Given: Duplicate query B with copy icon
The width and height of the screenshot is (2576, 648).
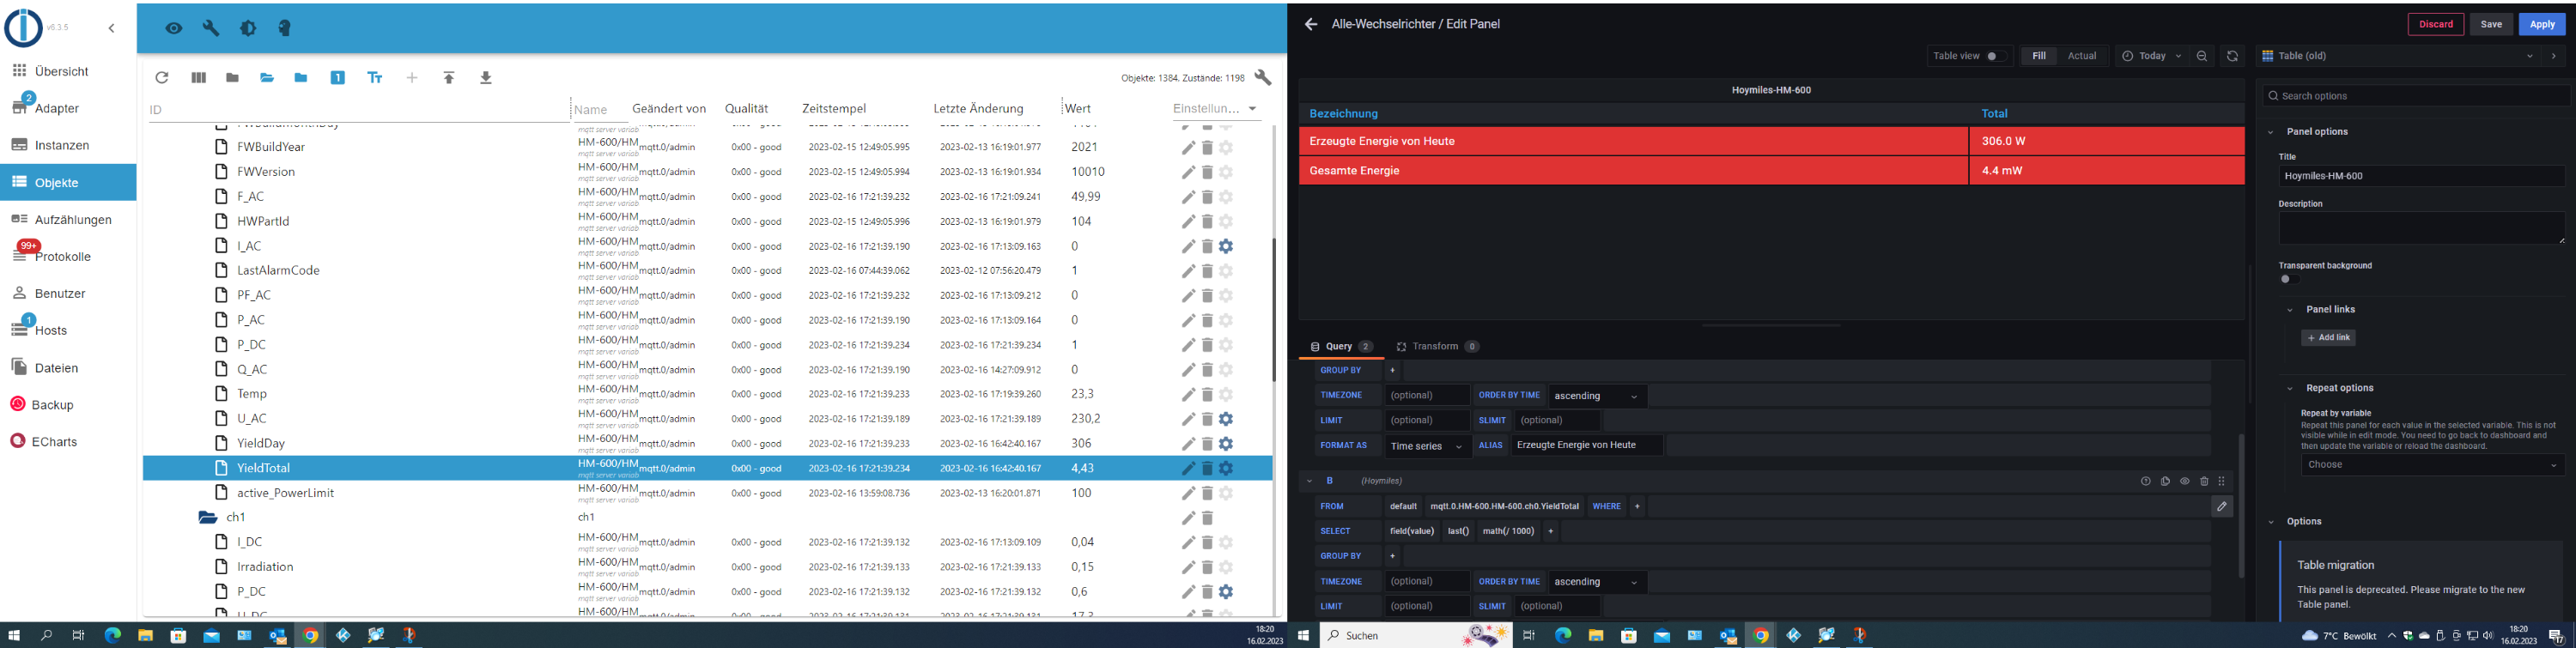Looking at the screenshot, I should pyautogui.click(x=2165, y=482).
